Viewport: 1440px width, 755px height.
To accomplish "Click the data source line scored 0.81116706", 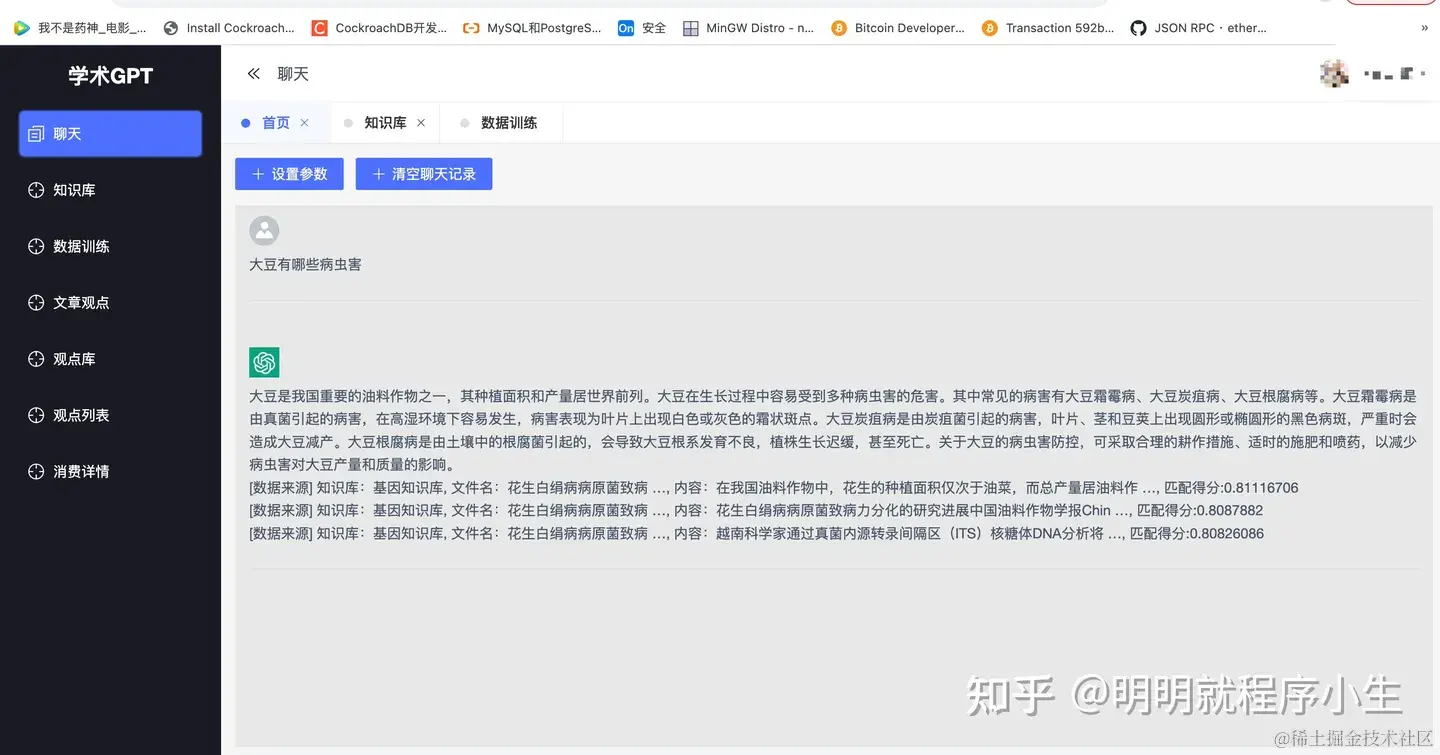I will pyautogui.click(x=774, y=488).
